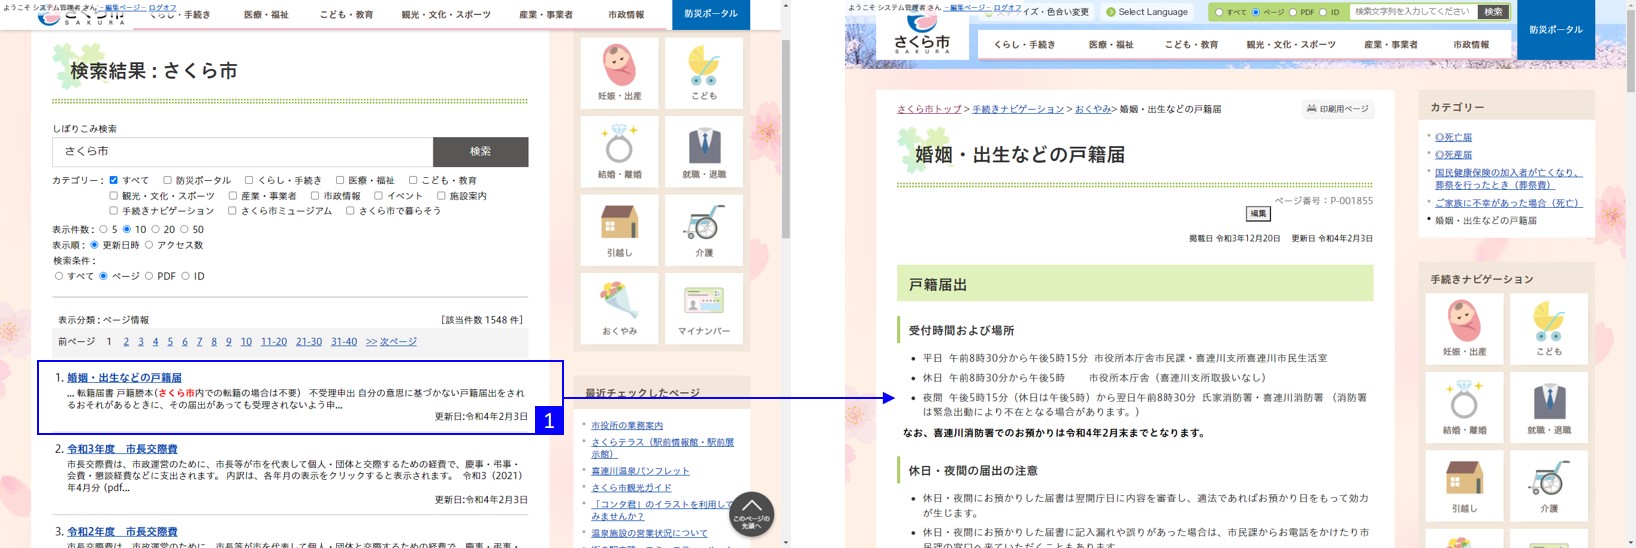Click the 編集 button under page number
The width and height of the screenshot is (1636, 548).
coord(1258,213)
